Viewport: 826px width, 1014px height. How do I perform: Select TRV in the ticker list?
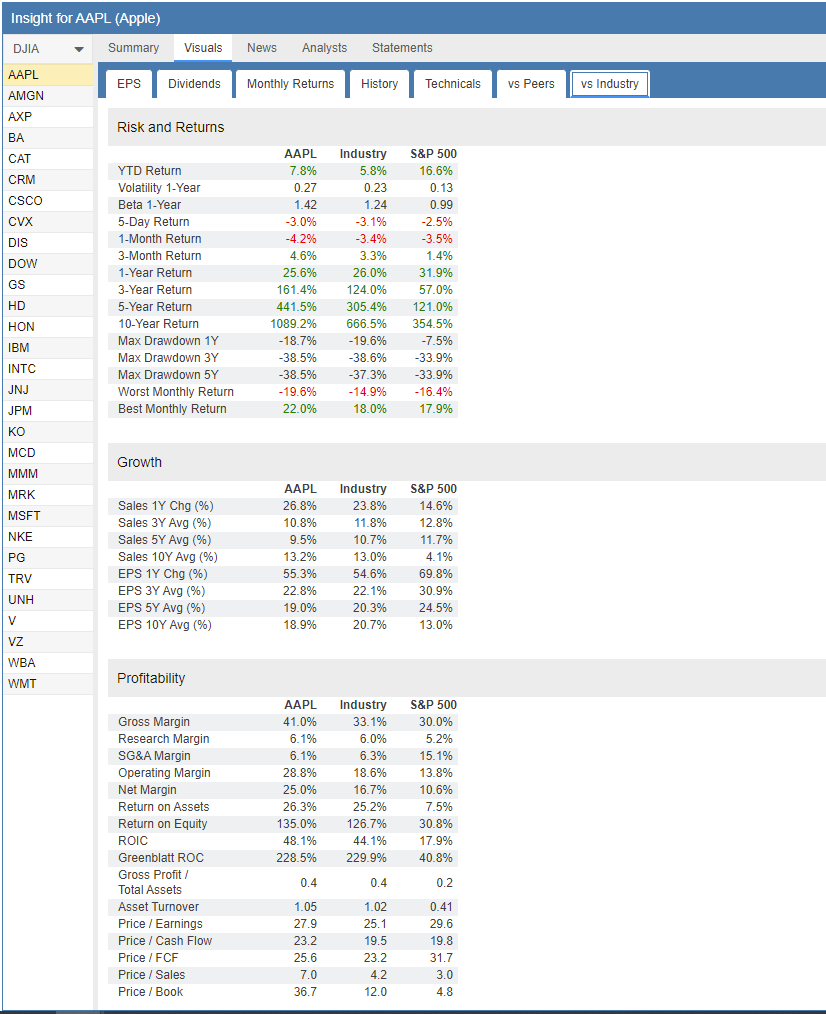coord(48,579)
